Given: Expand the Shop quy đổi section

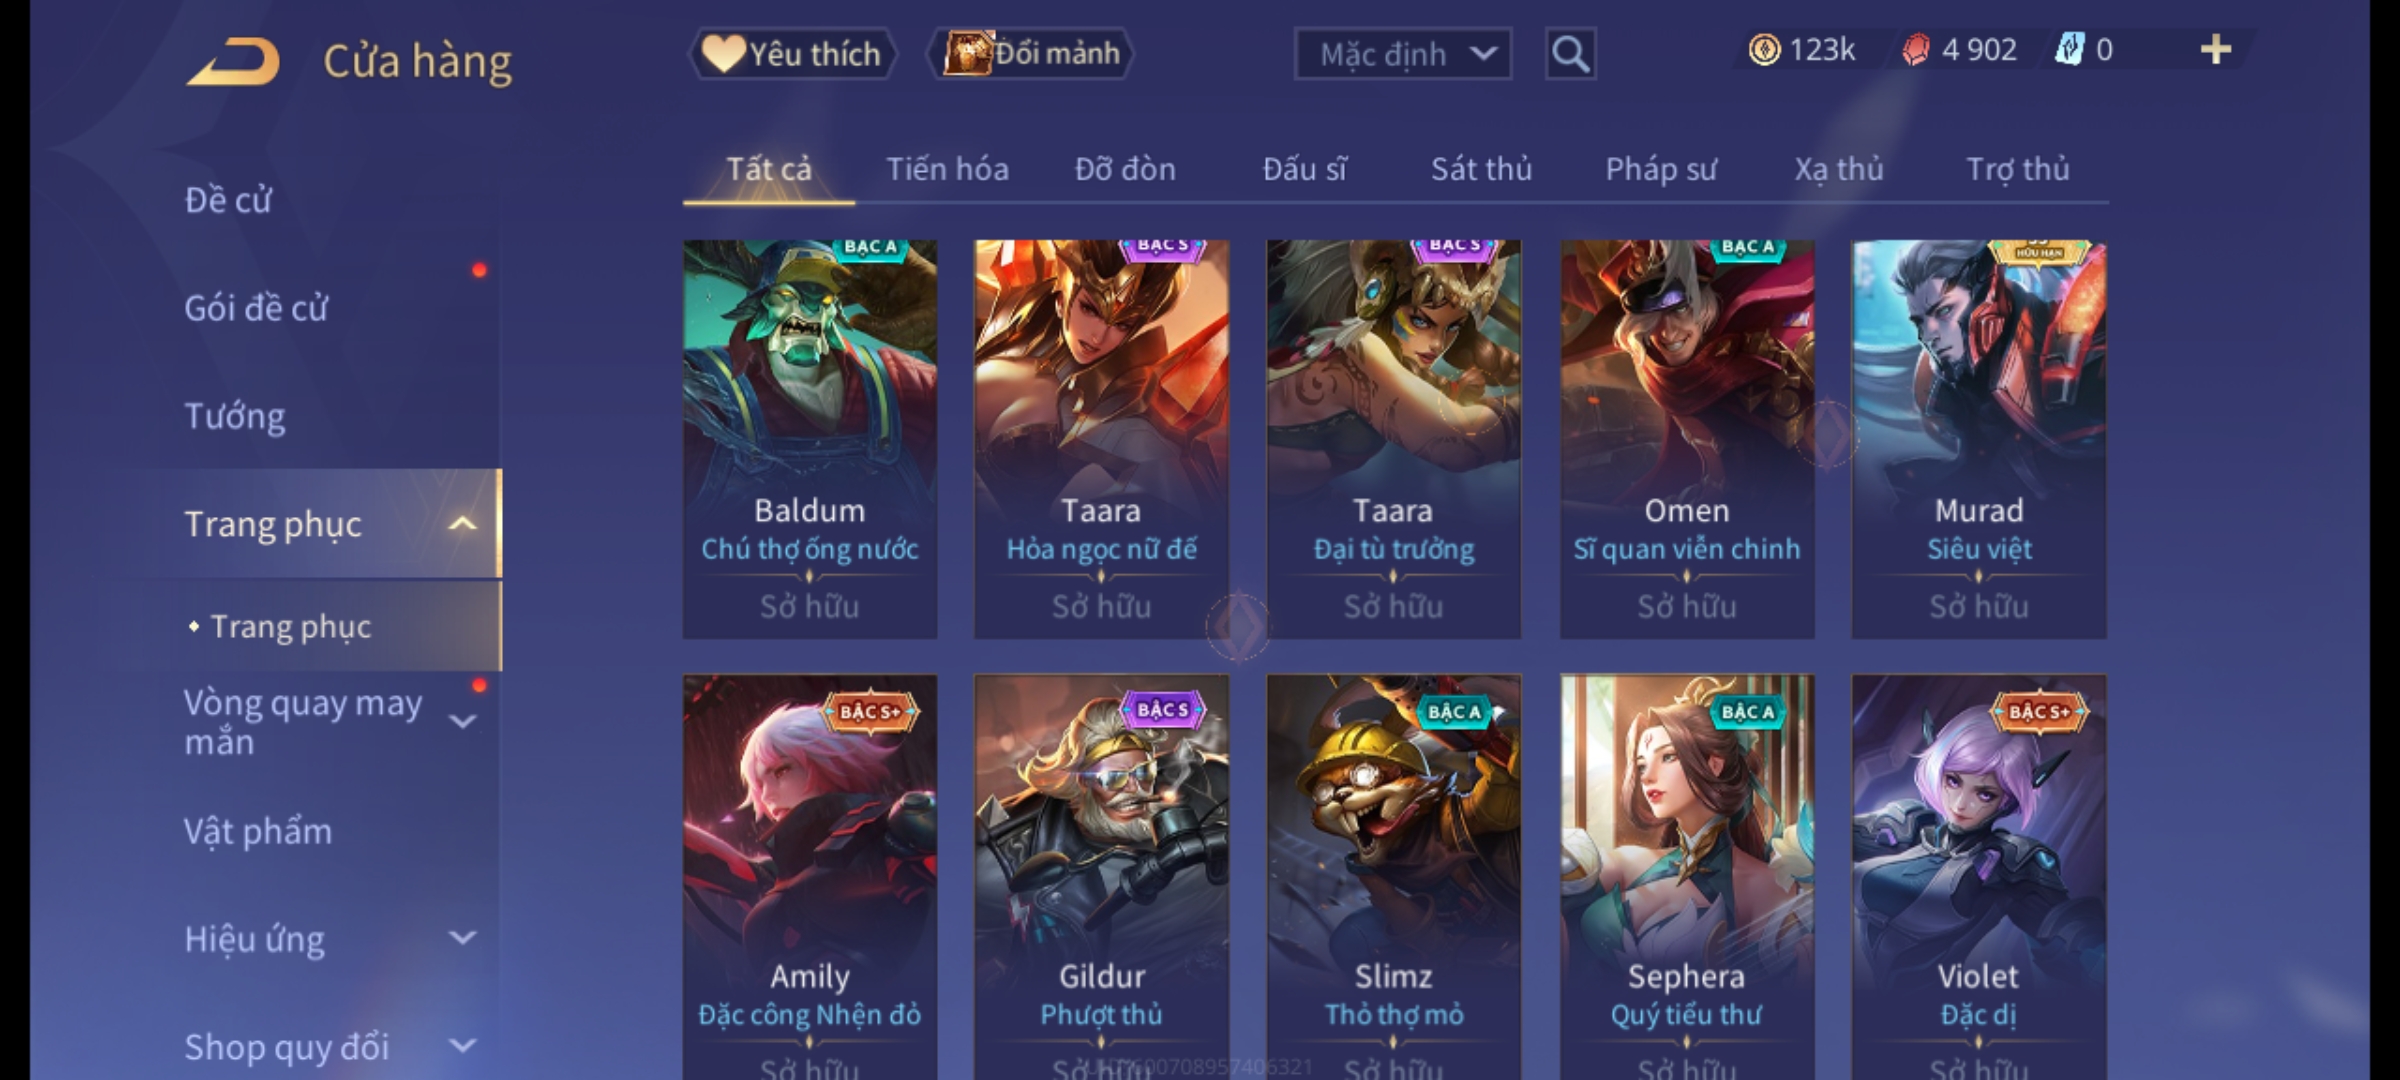Looking at the screenshot, I should [x=462, y=1046].
